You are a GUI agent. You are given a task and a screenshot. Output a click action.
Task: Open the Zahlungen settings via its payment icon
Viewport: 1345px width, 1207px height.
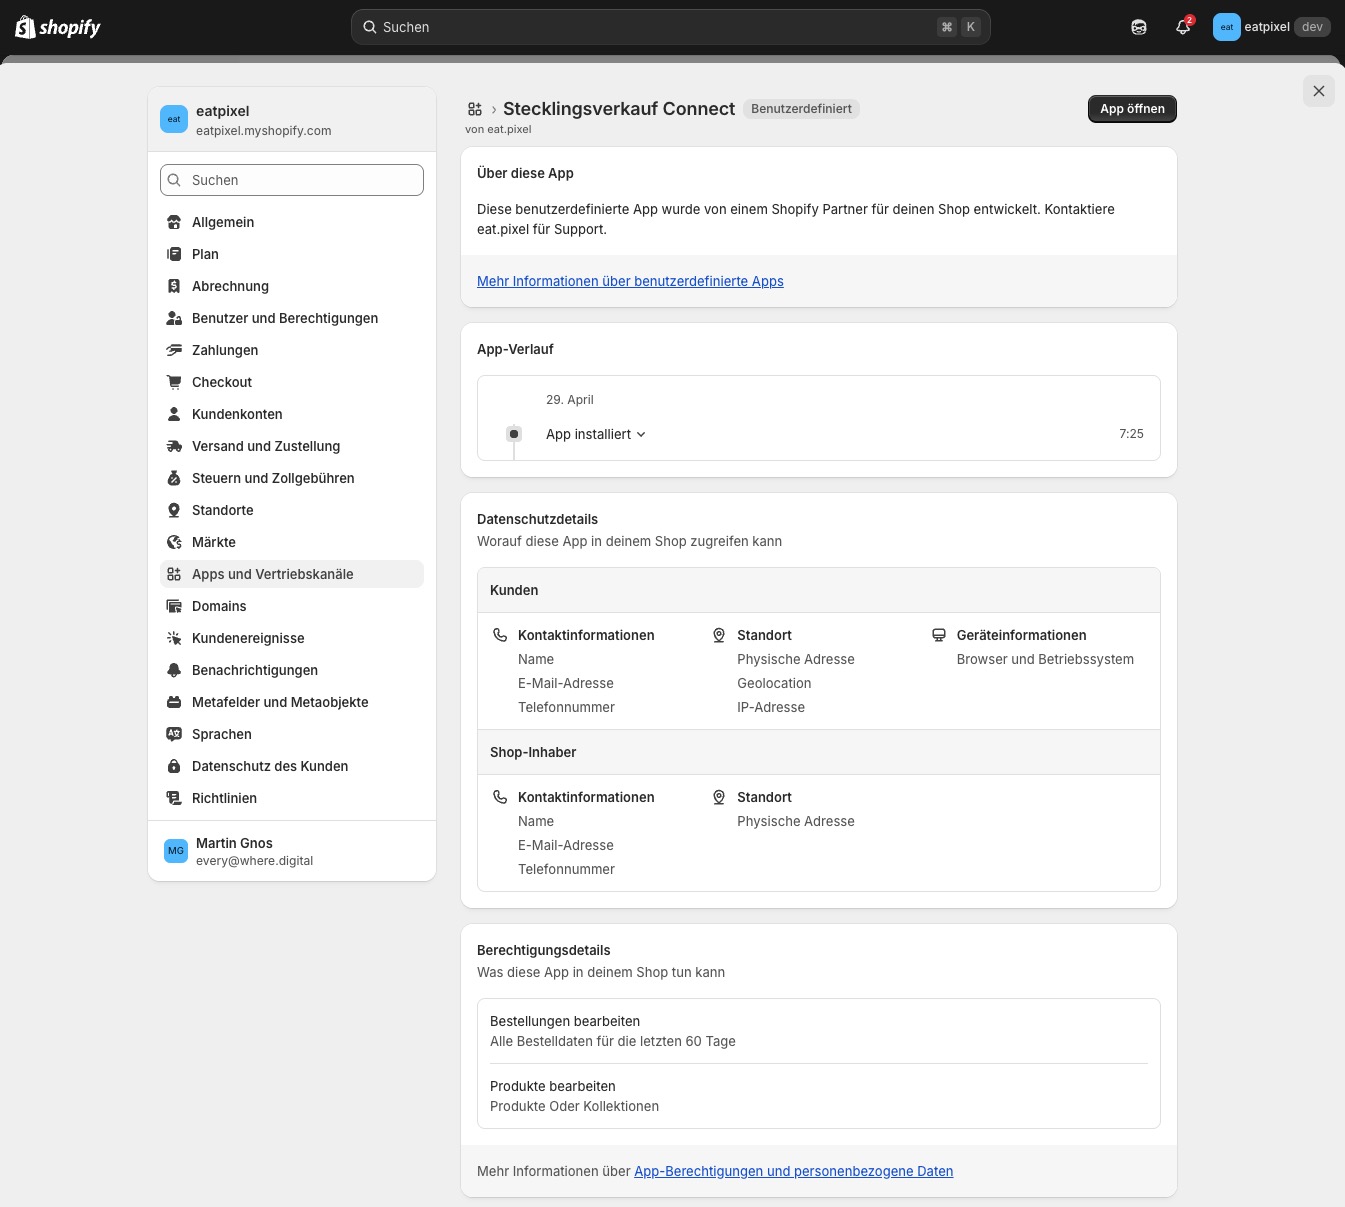[x=174, y=350]
